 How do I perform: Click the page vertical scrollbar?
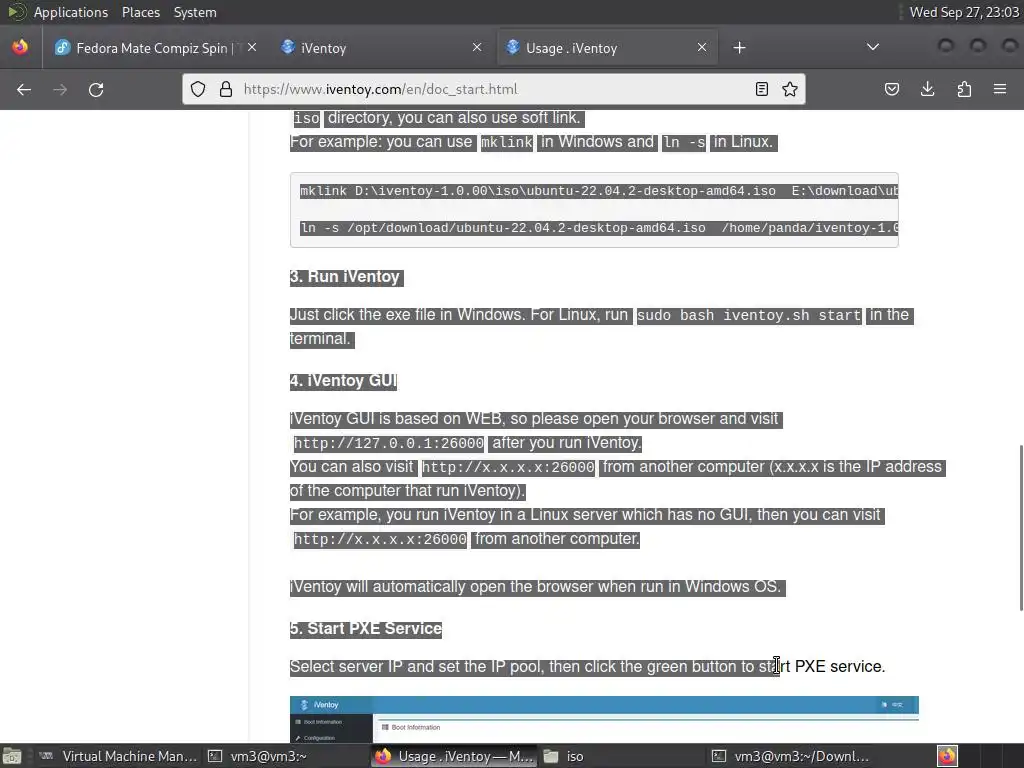[x=1020, y=528]
